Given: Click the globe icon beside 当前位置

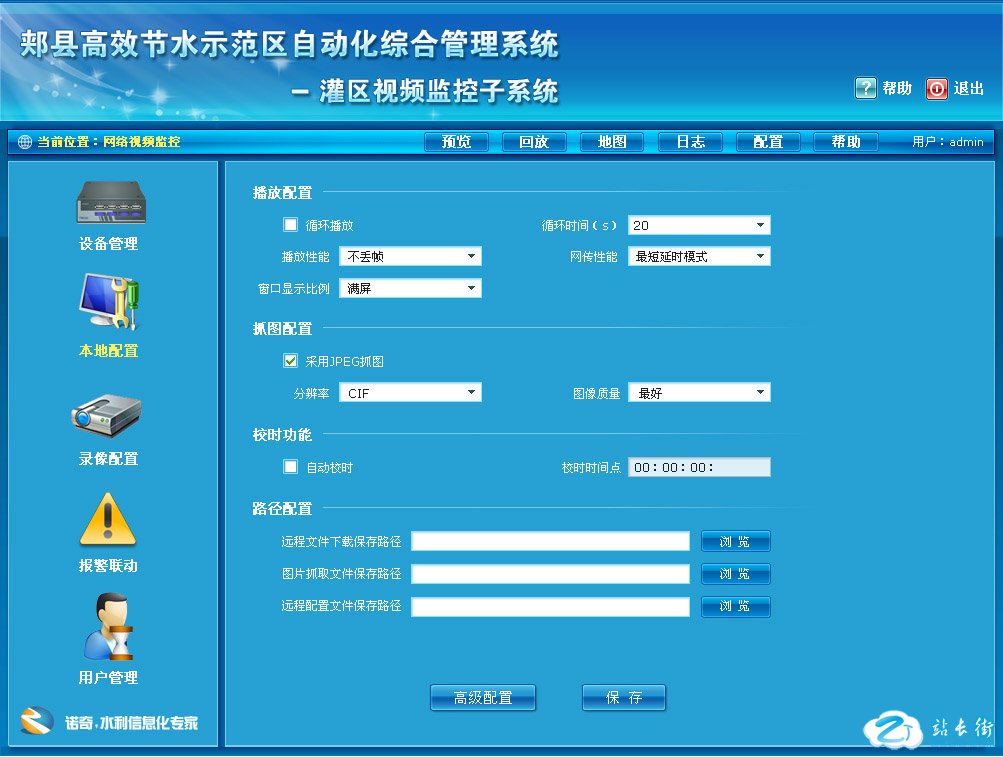Looking at the screenshot, I should point(25,142).
